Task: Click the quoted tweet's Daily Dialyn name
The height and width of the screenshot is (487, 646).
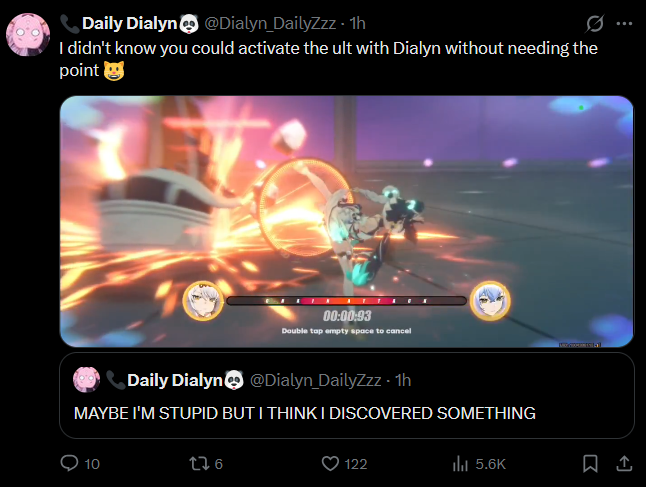Action: [175, 380]
